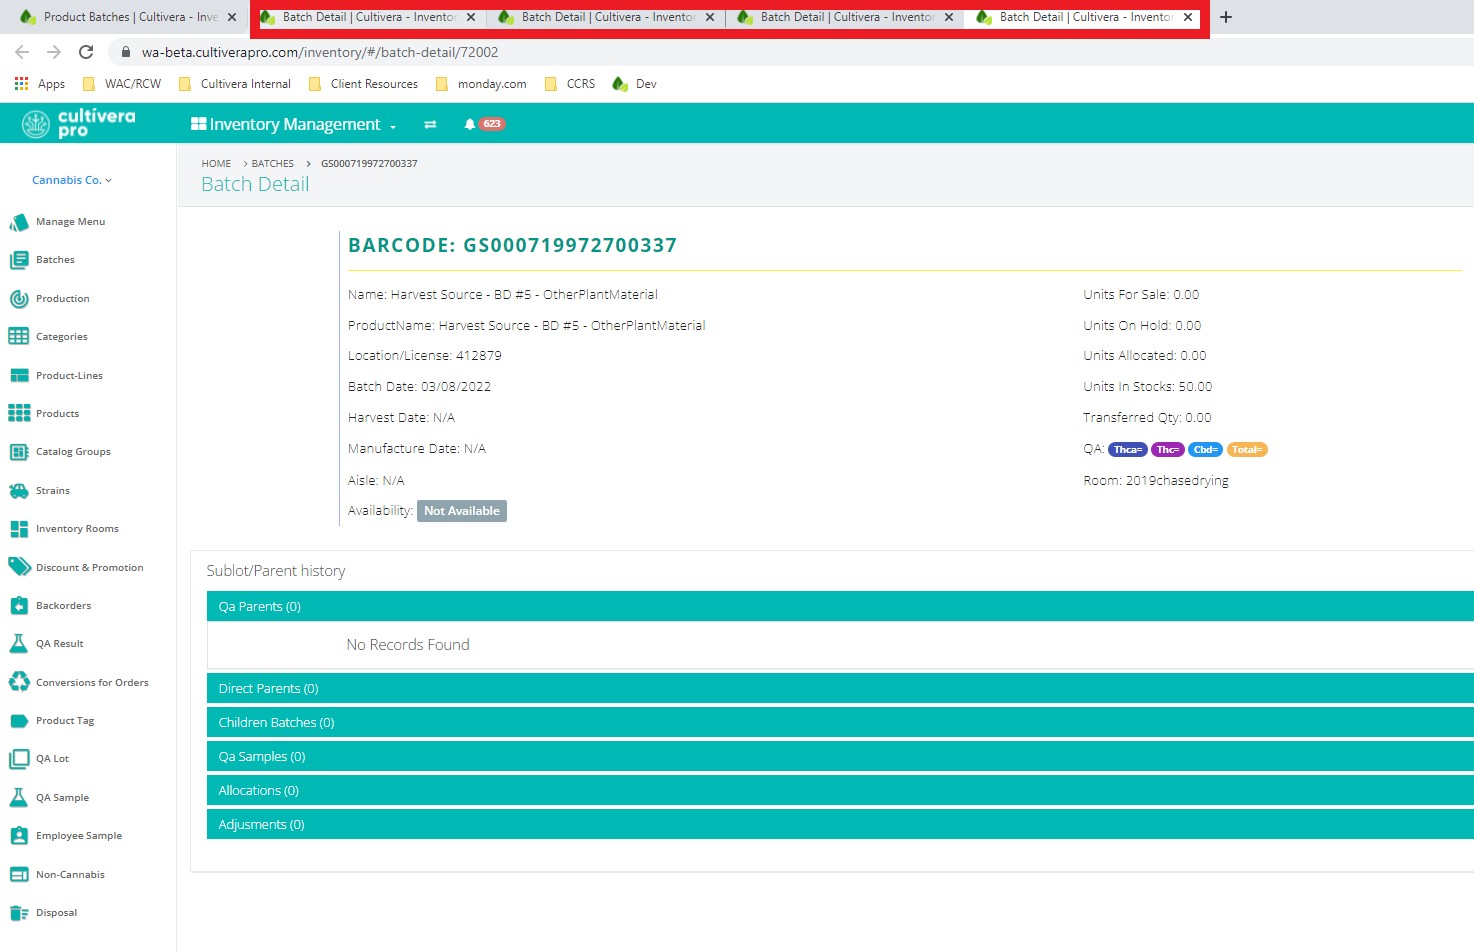
Task: Open Cannabis Co. company dropdown
Action: click(72, 180)
